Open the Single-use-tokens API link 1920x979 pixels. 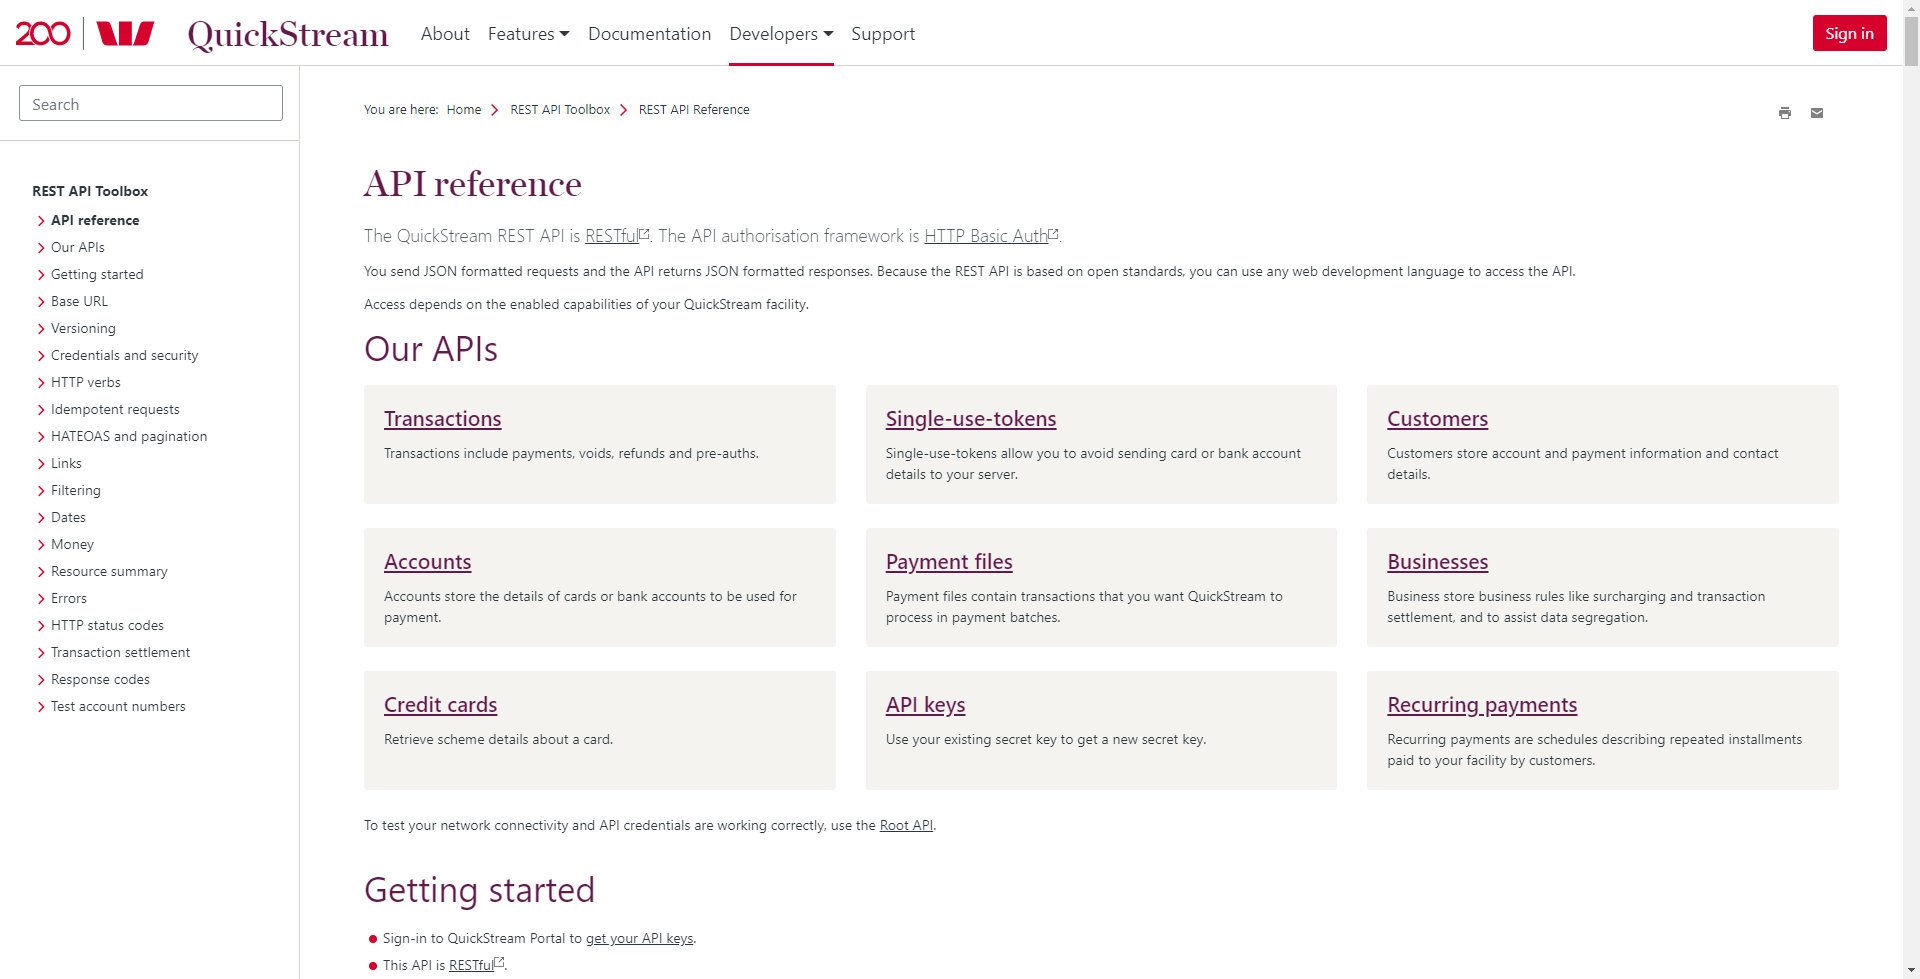(x=971, y=419)
